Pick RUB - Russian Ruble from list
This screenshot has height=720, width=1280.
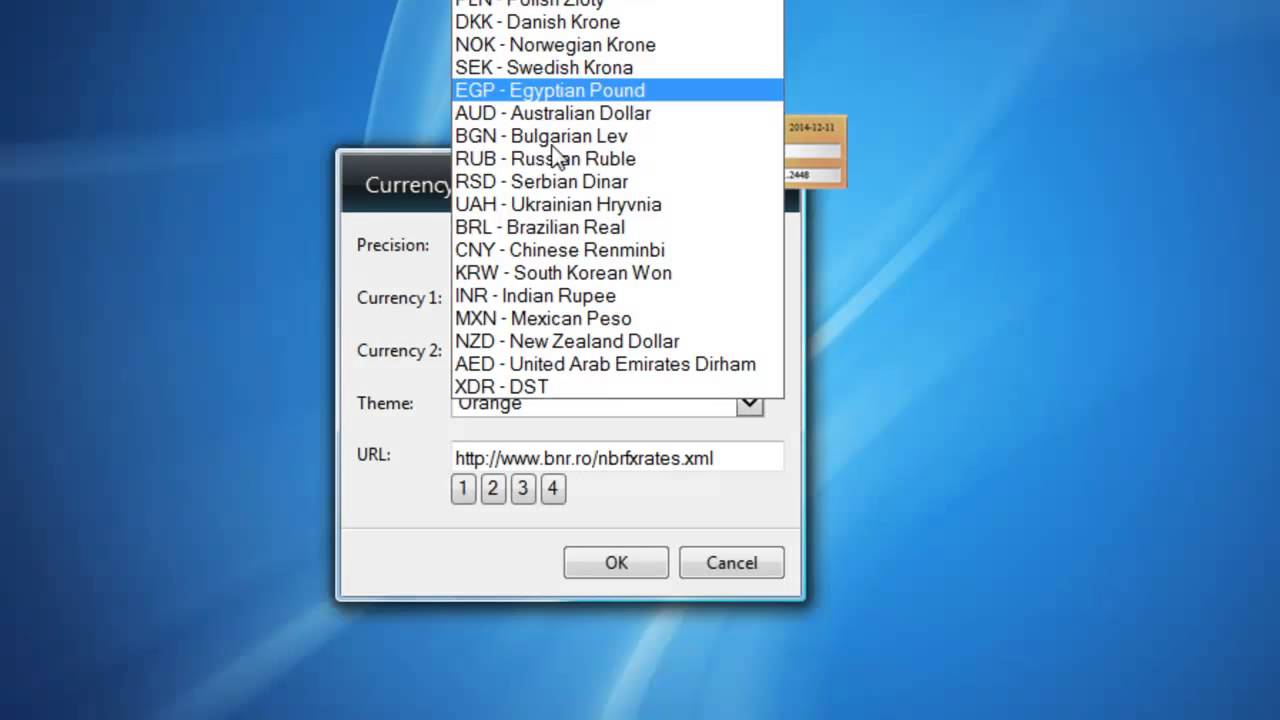pos(617,159)
